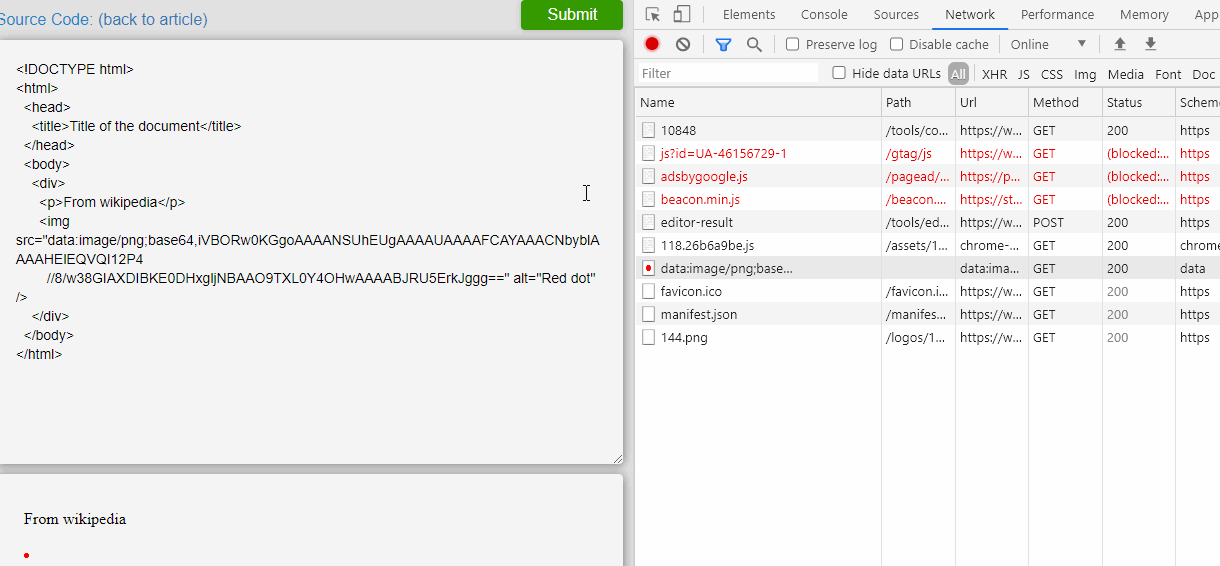The image size is (1220, 566).
Task: Filter requests by Img type
Action: pos(1085,74)
